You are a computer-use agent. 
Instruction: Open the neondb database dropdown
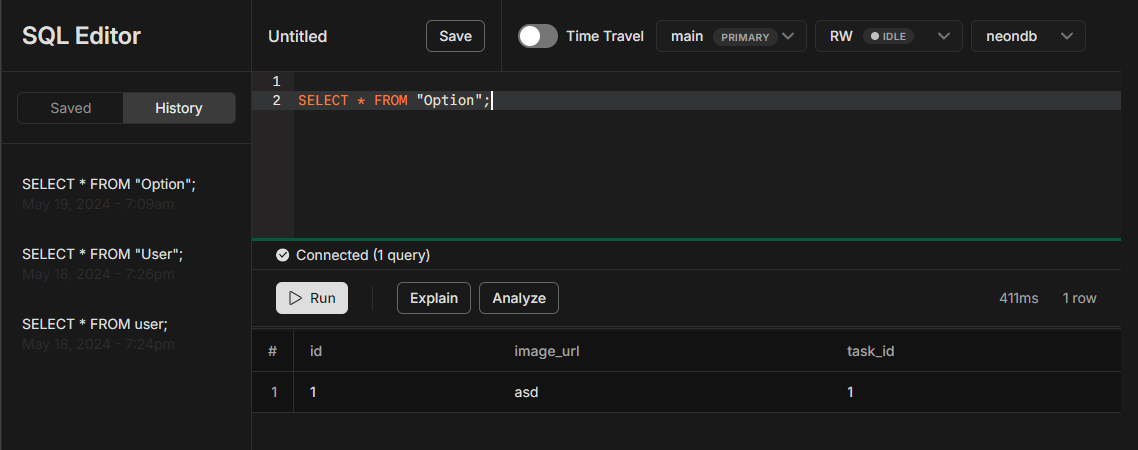(x=1028, y=36)
